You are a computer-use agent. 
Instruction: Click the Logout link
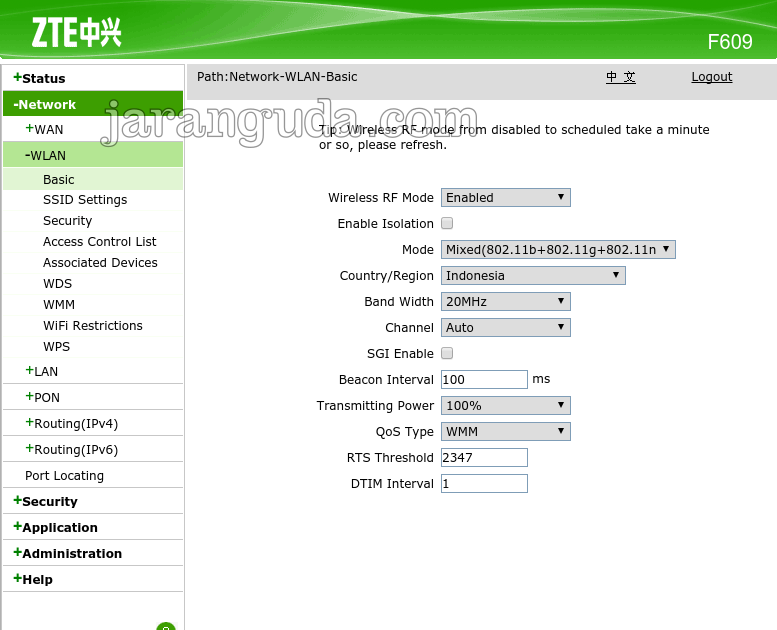712,77
